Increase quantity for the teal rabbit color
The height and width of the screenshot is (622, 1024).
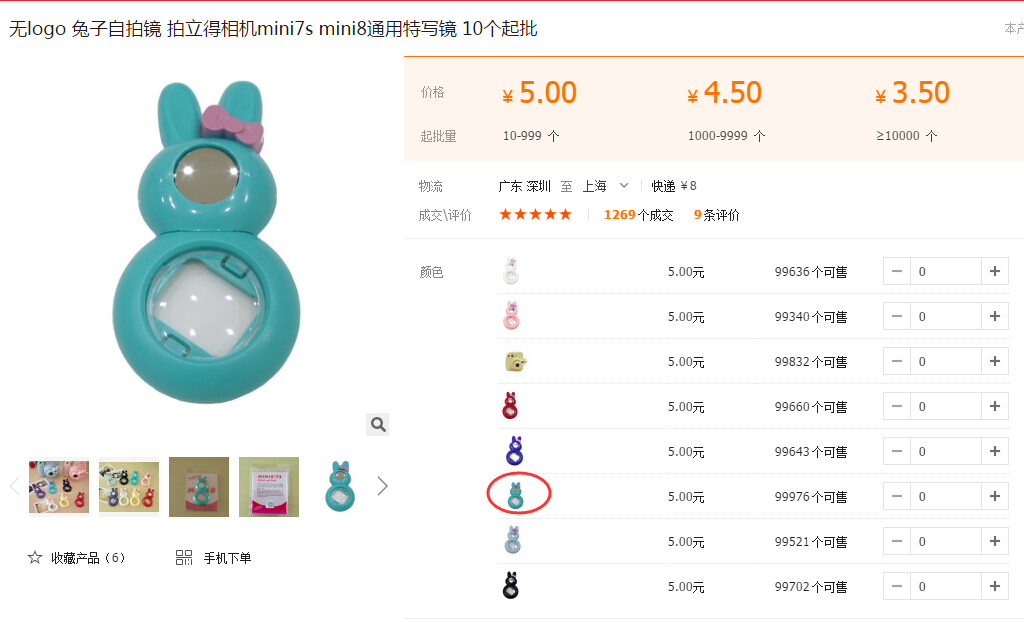[995, 497]
